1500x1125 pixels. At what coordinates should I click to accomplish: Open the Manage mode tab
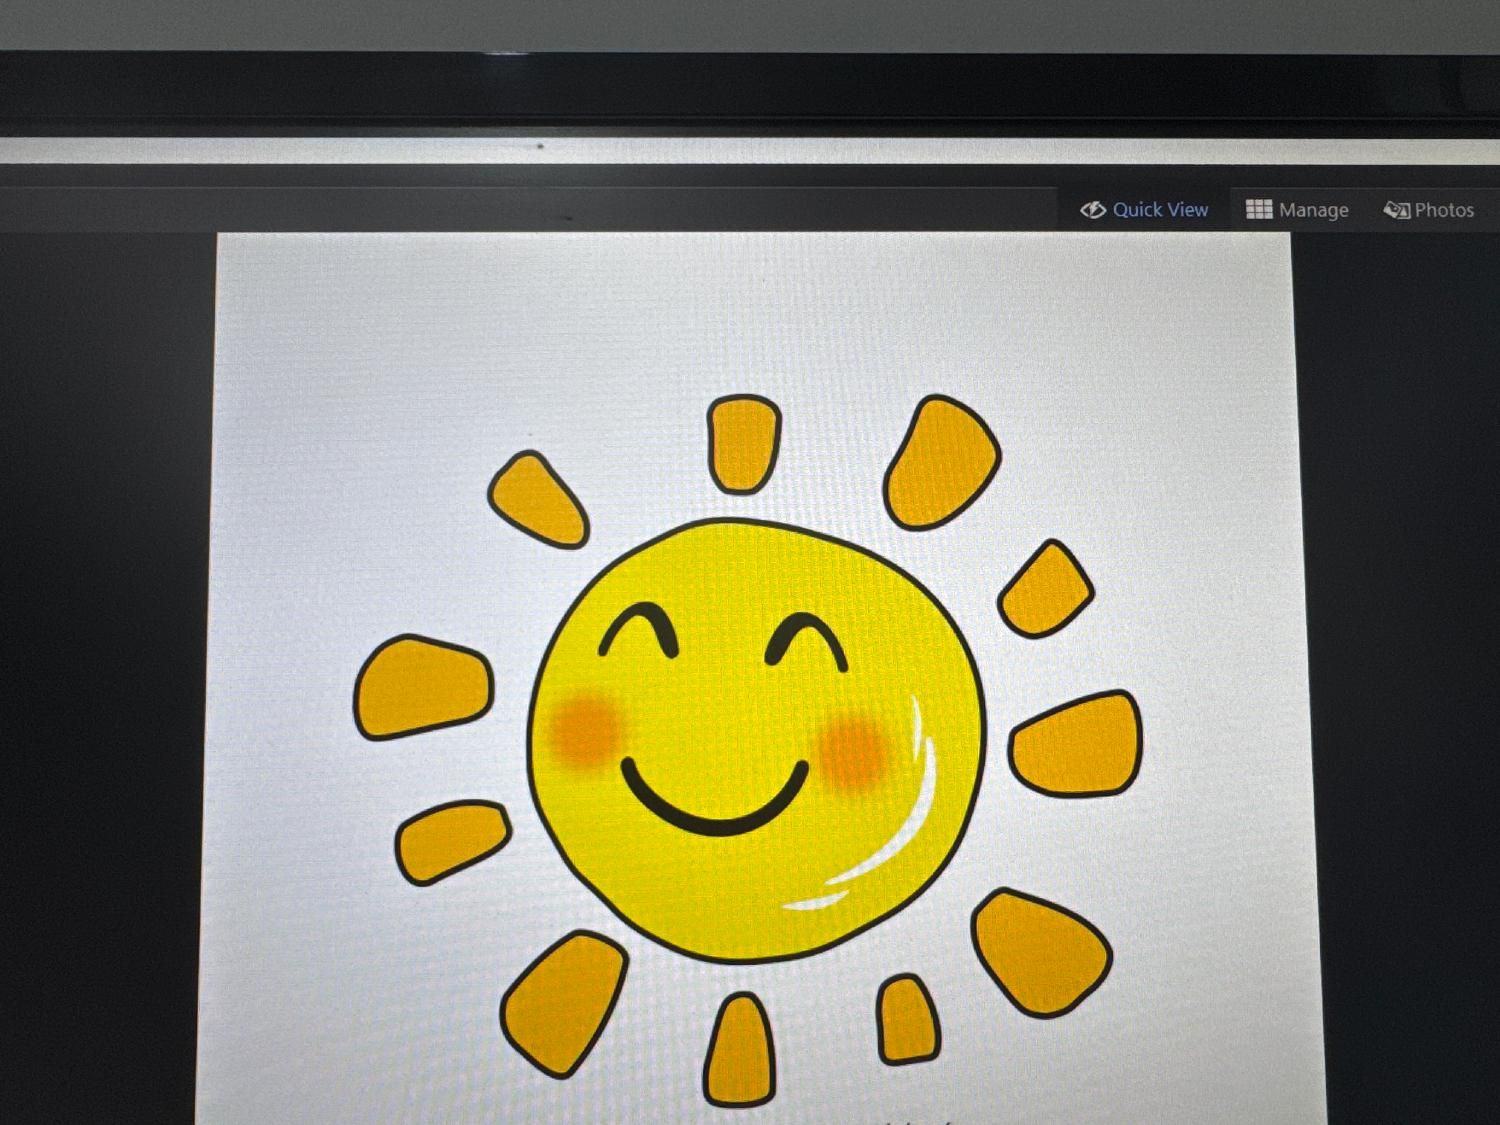[1297, 210]
